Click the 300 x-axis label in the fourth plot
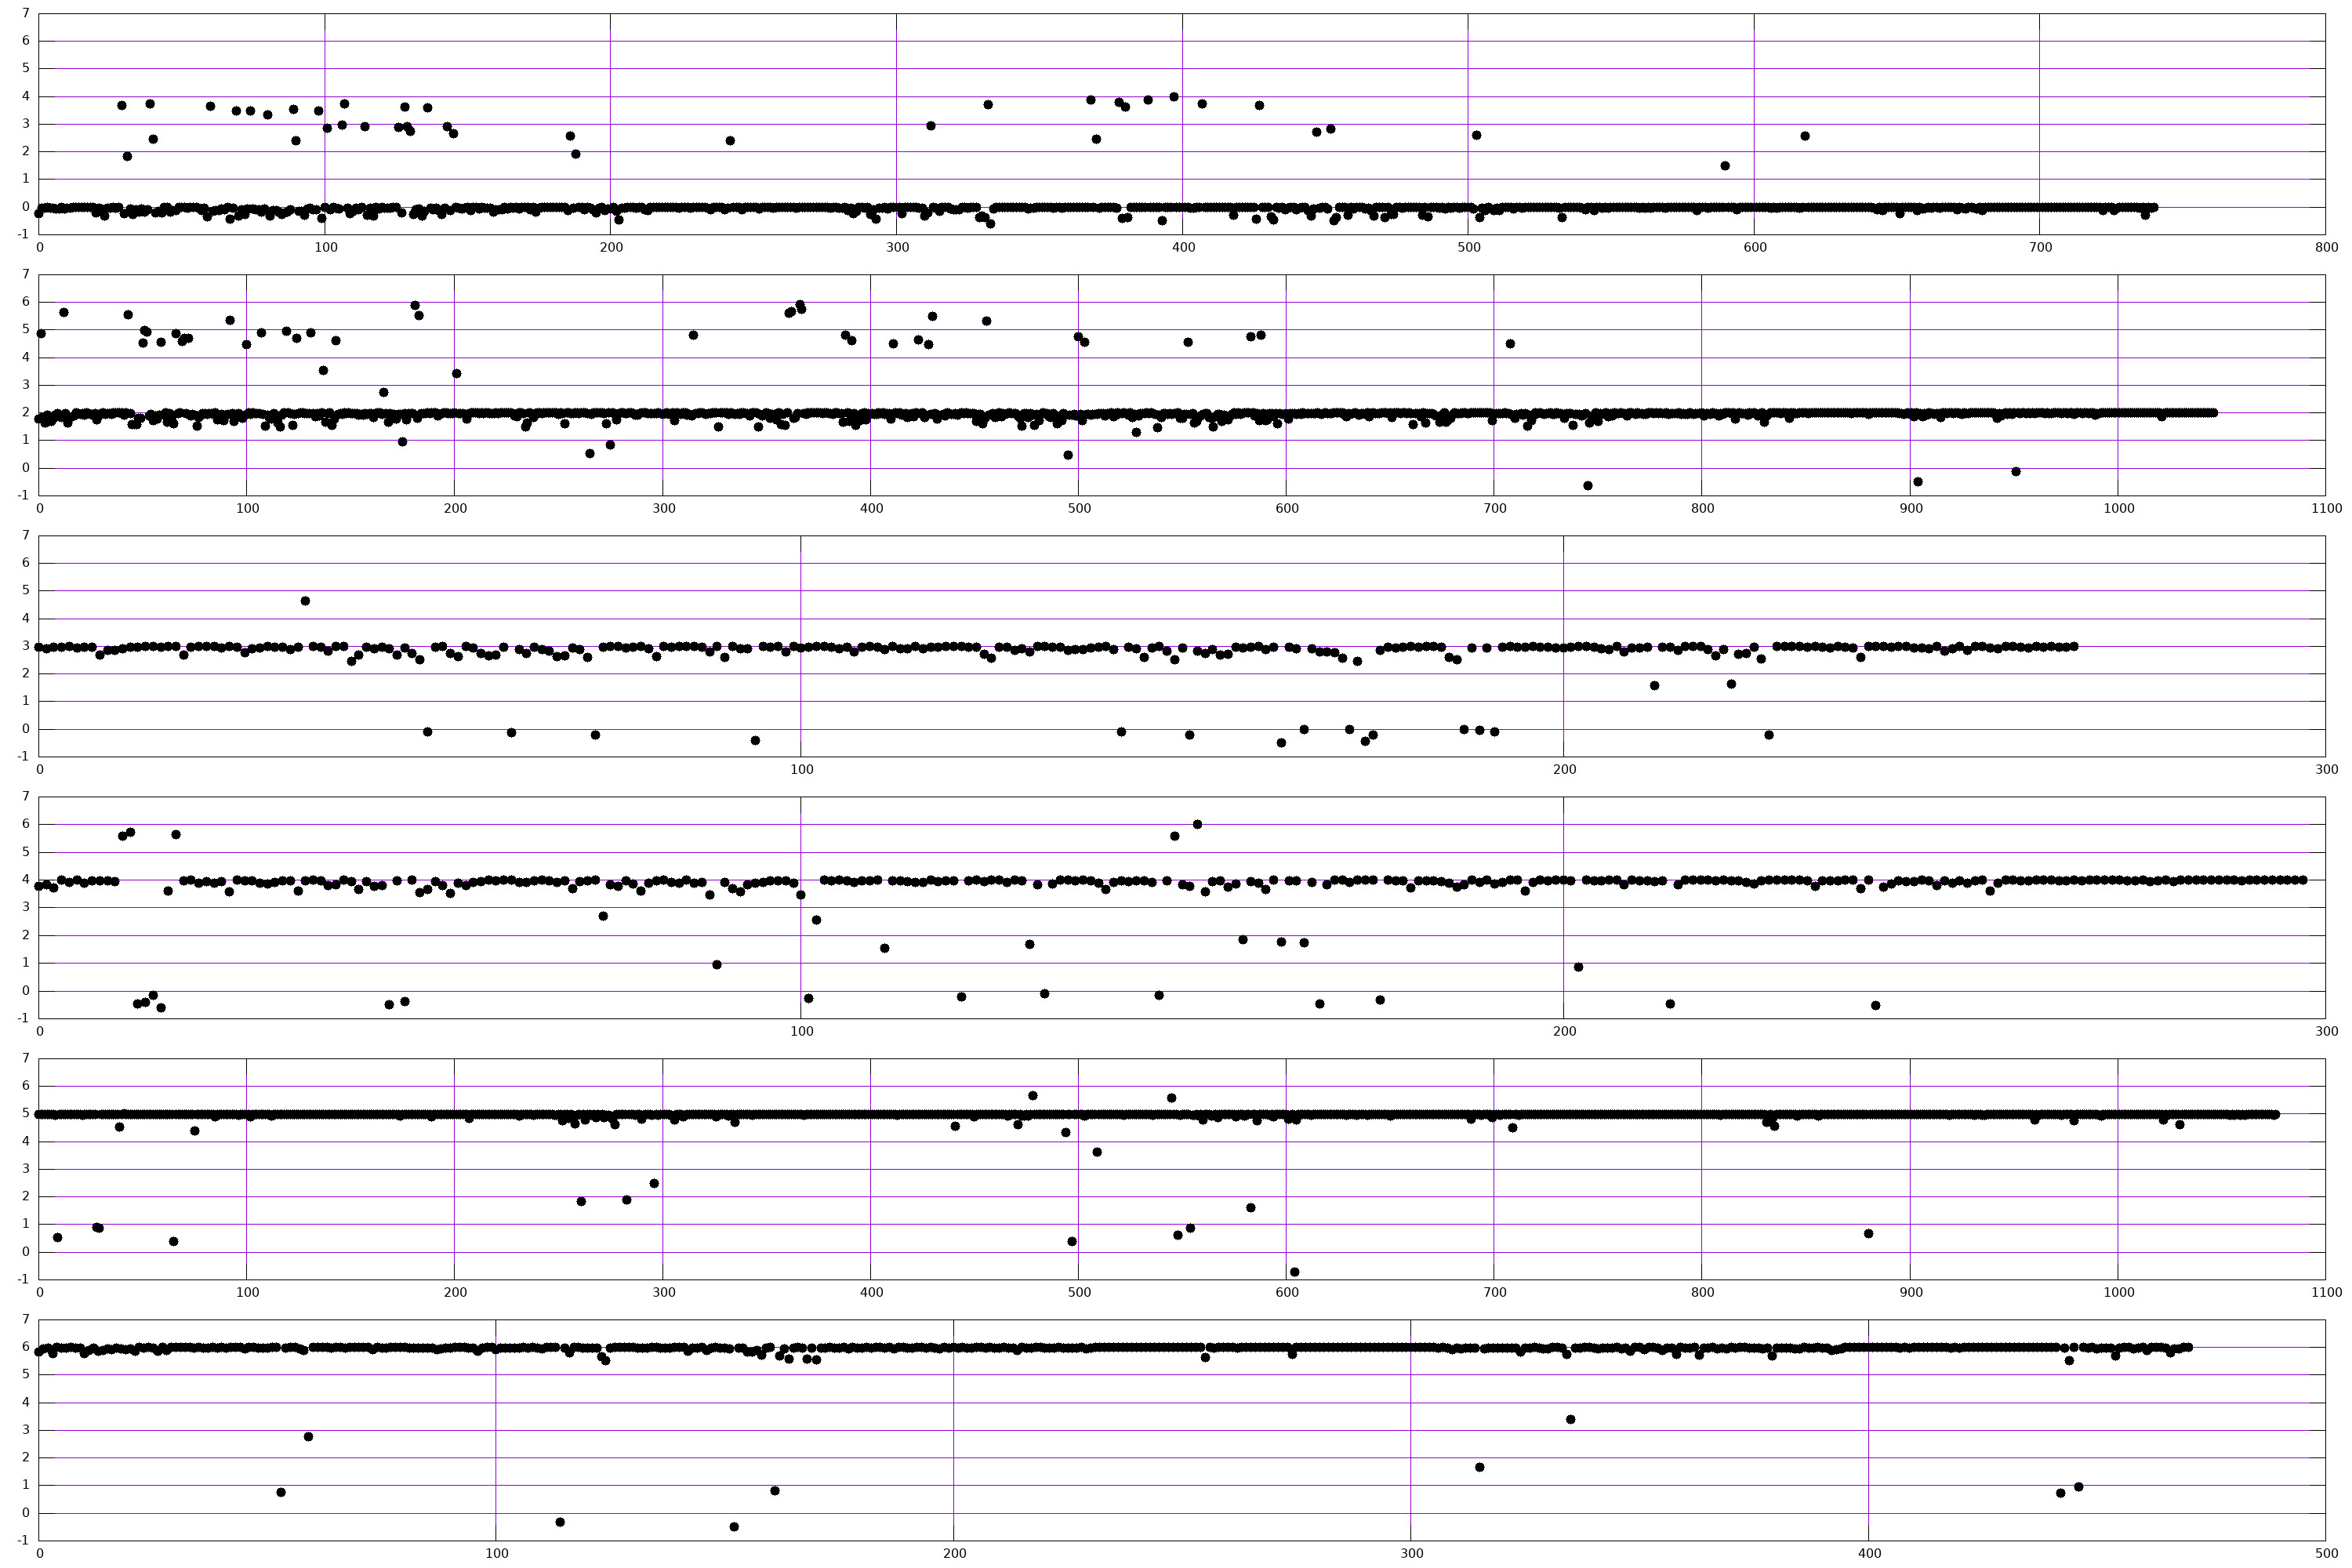The width and height of the screenshot is (2352, 1568). pos(2326,1031)
